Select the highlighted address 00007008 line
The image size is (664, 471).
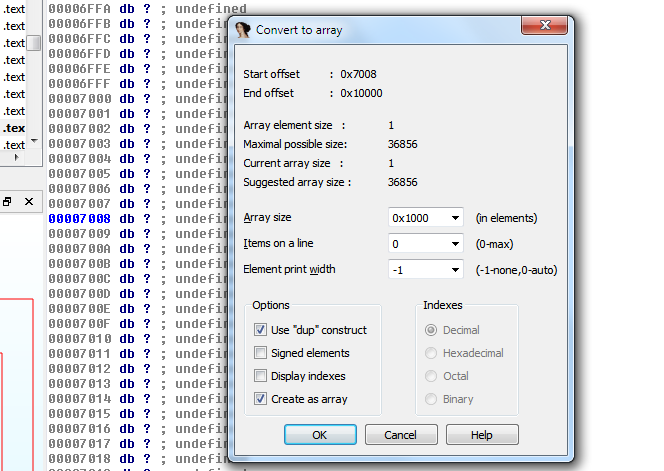click(x=79, y=219)
